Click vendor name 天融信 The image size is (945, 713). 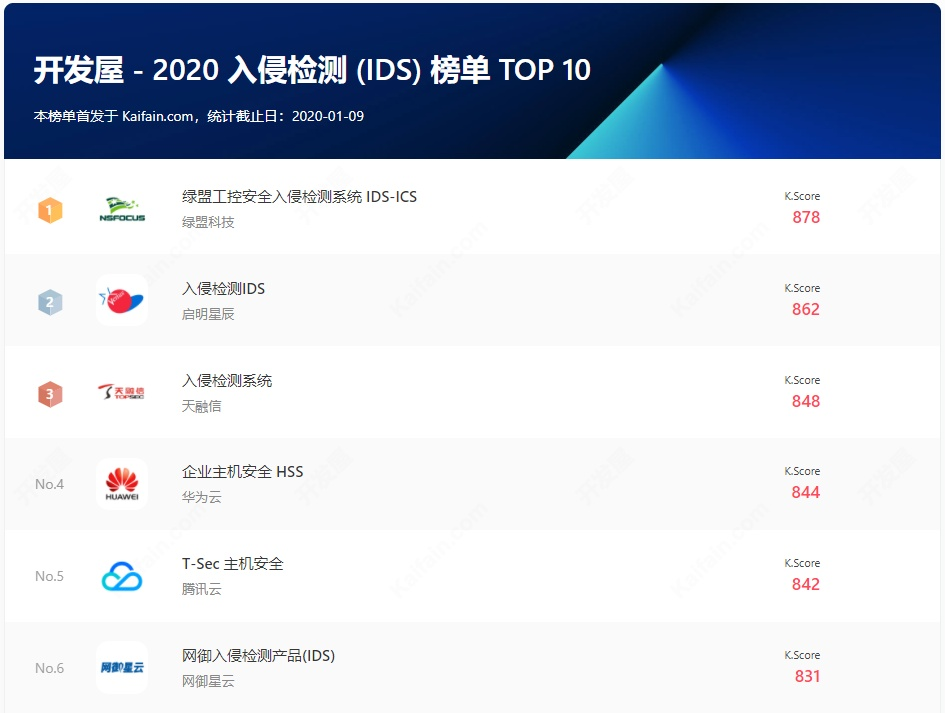coord(201,406)
